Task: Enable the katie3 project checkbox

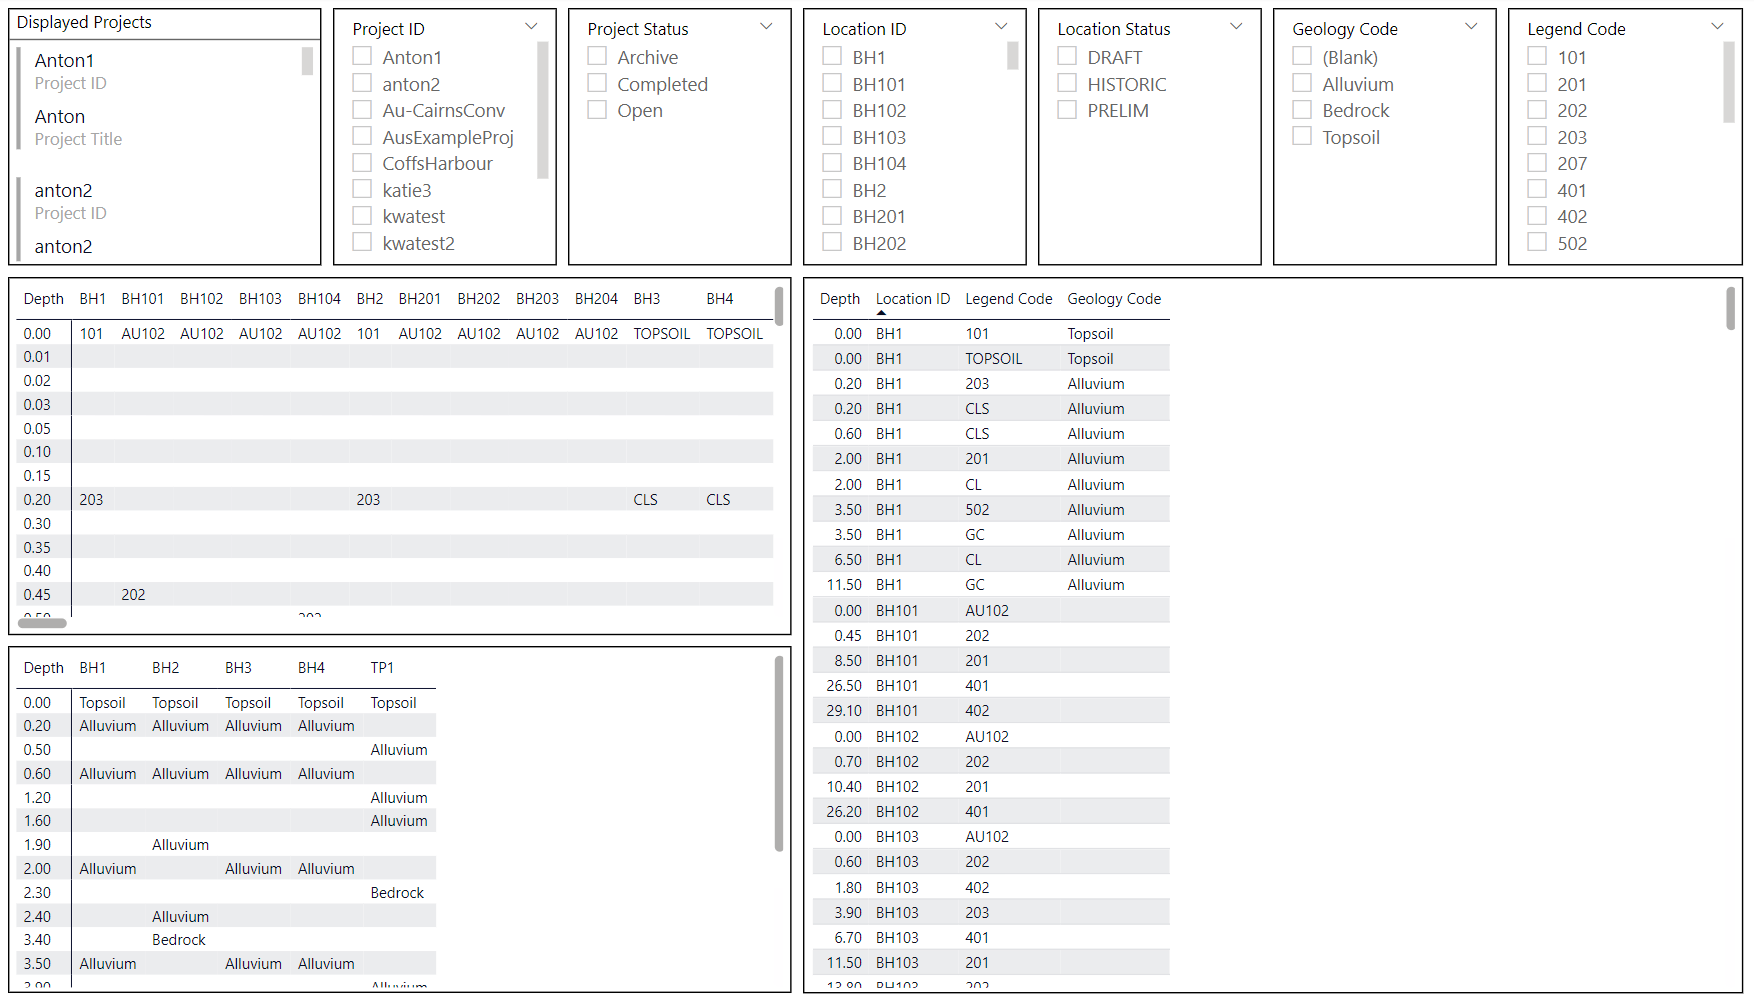Action: (362, 190)
